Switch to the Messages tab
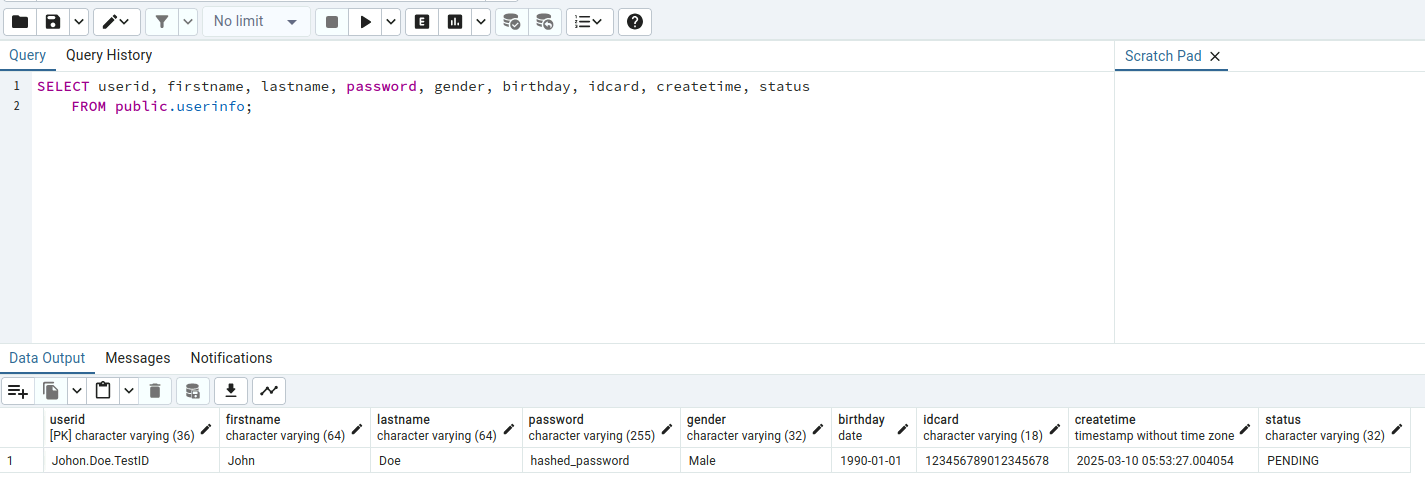The width and height of the screenshot is (1425, 481). (x=138, y=358)
